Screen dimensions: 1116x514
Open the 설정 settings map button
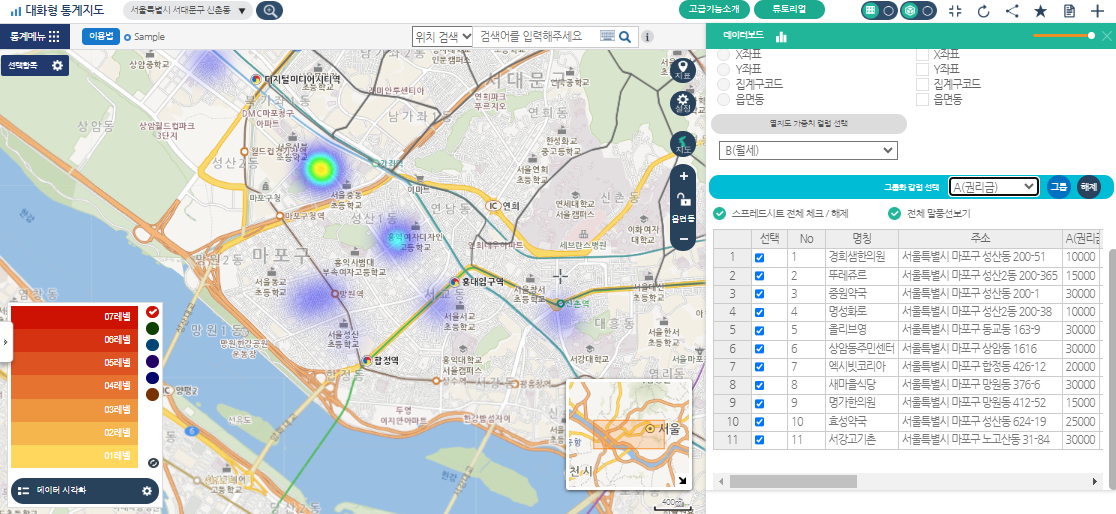coord(683,104)
